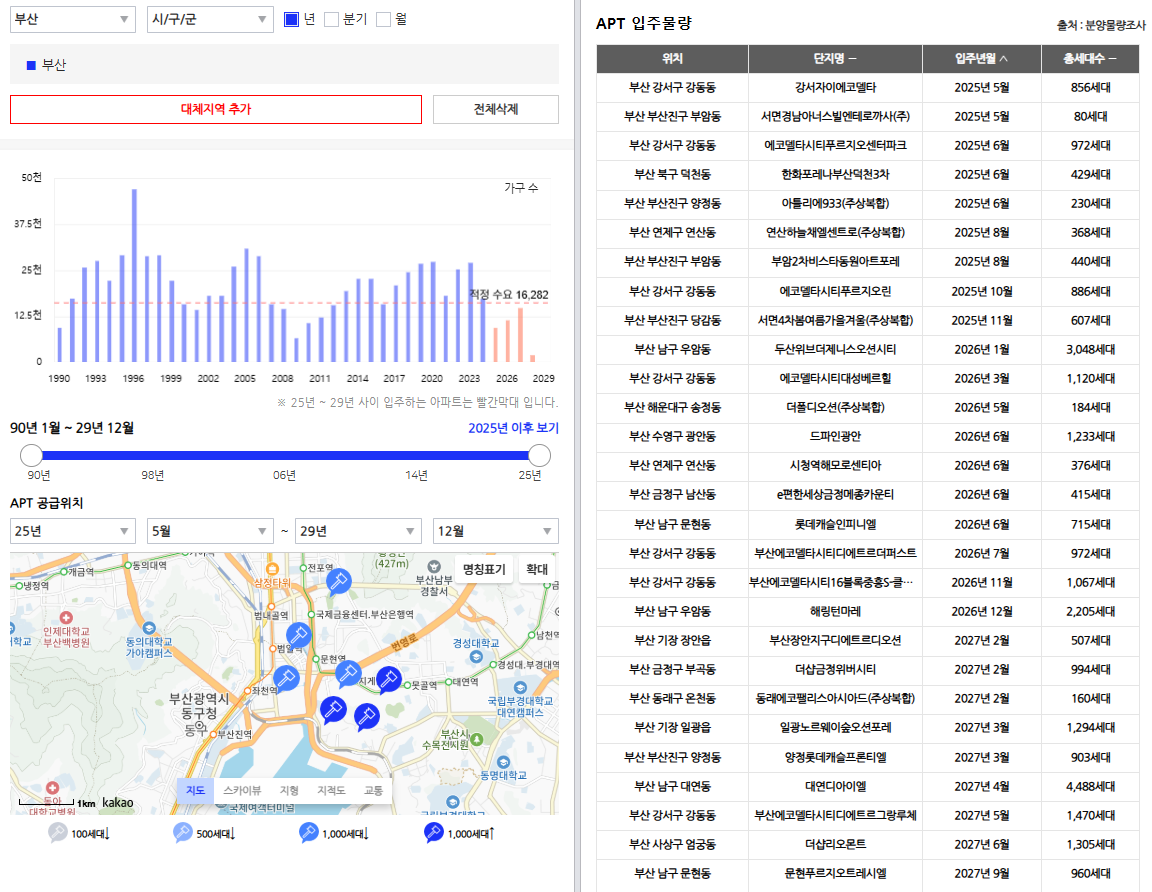Click the 확대 map button
Viewport: 1152px width, 892px height.
[x=537, y=569]
